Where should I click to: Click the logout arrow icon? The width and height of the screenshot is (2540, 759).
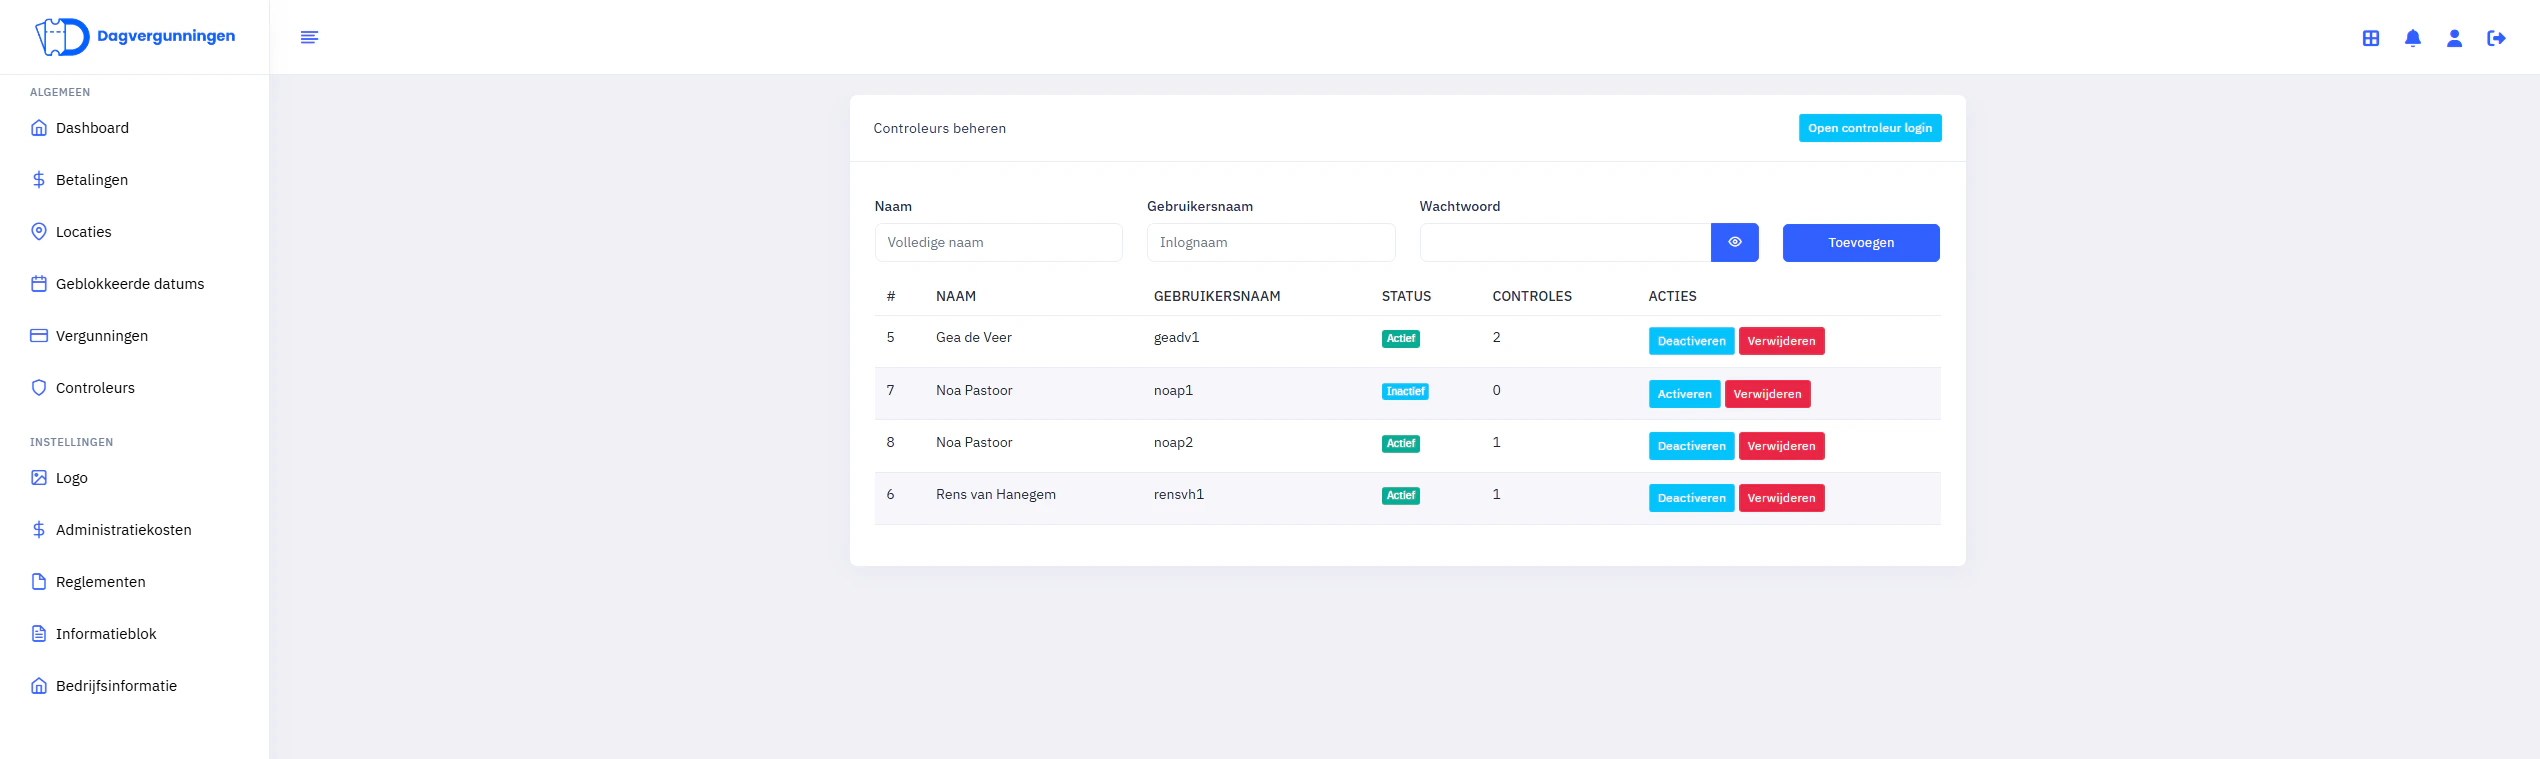coord(2496,38)
